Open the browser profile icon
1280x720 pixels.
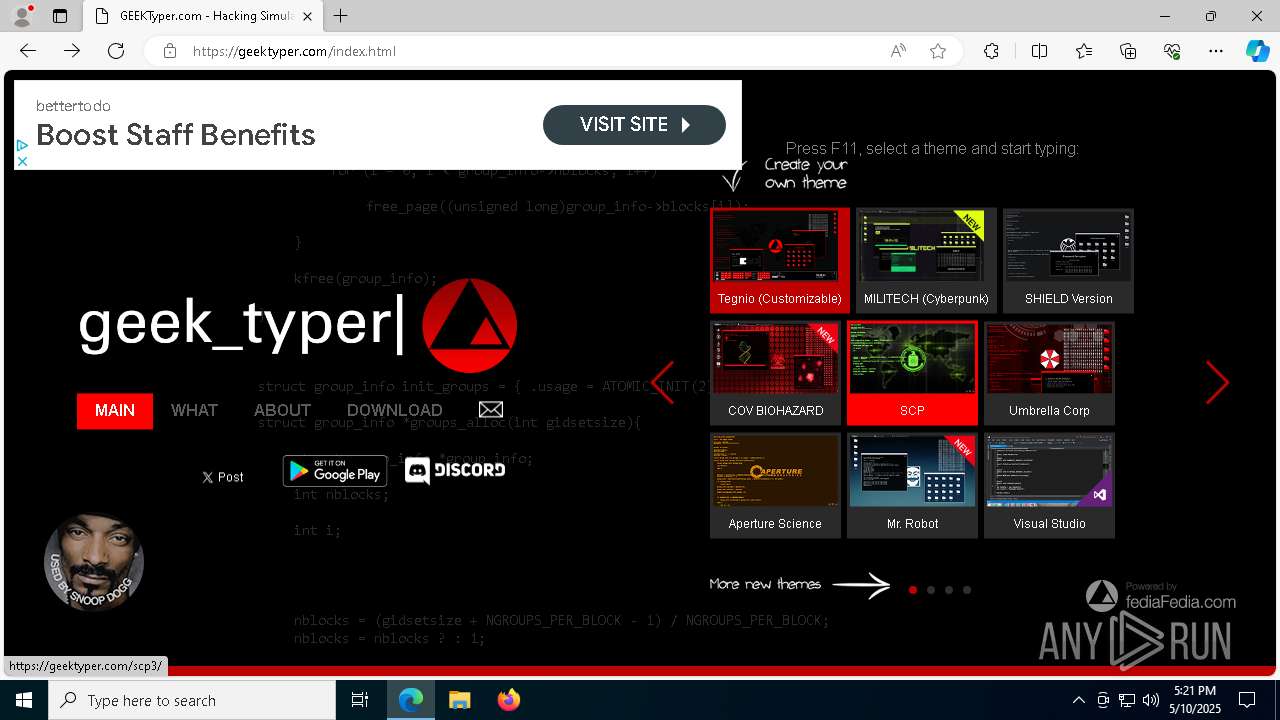[x=22, y=16]
